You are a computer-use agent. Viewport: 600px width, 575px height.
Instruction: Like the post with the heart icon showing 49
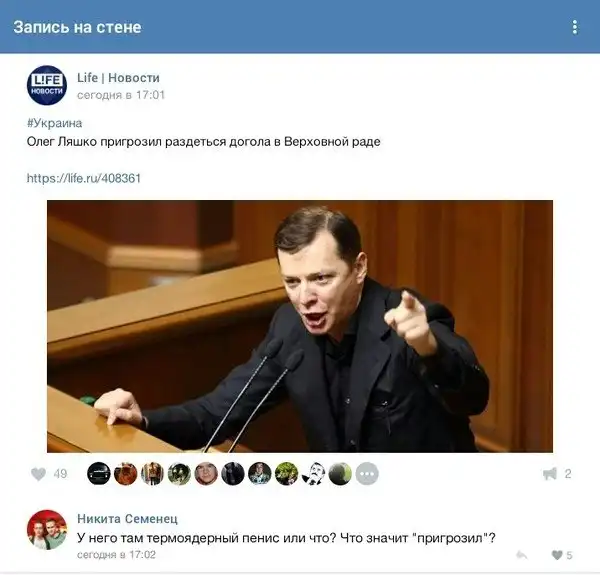[39, 474]
